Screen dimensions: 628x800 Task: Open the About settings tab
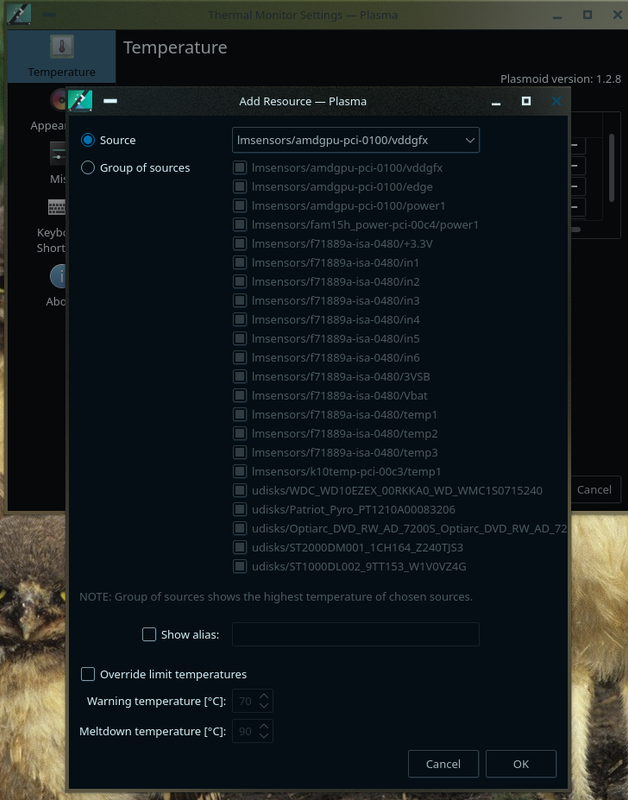click(x=56, y=286)
